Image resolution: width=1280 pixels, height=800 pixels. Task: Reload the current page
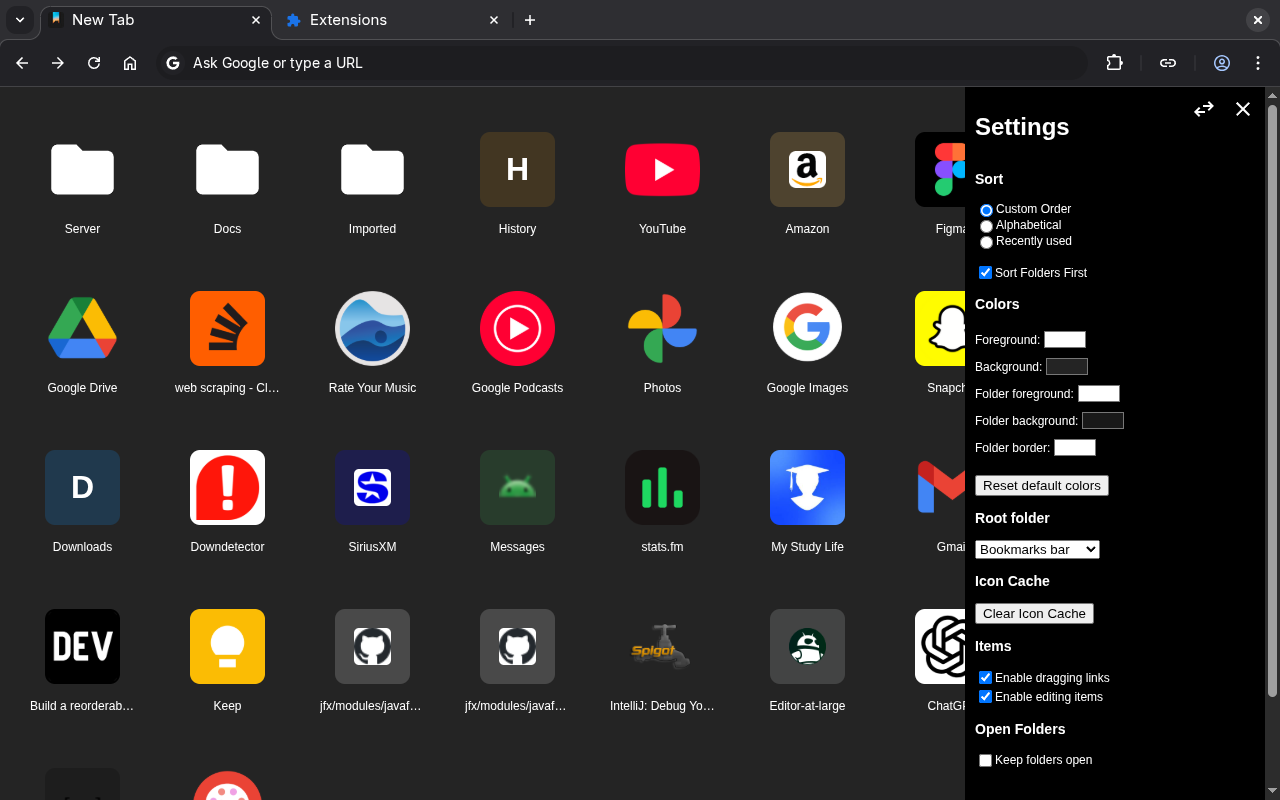tap(94, 63)
